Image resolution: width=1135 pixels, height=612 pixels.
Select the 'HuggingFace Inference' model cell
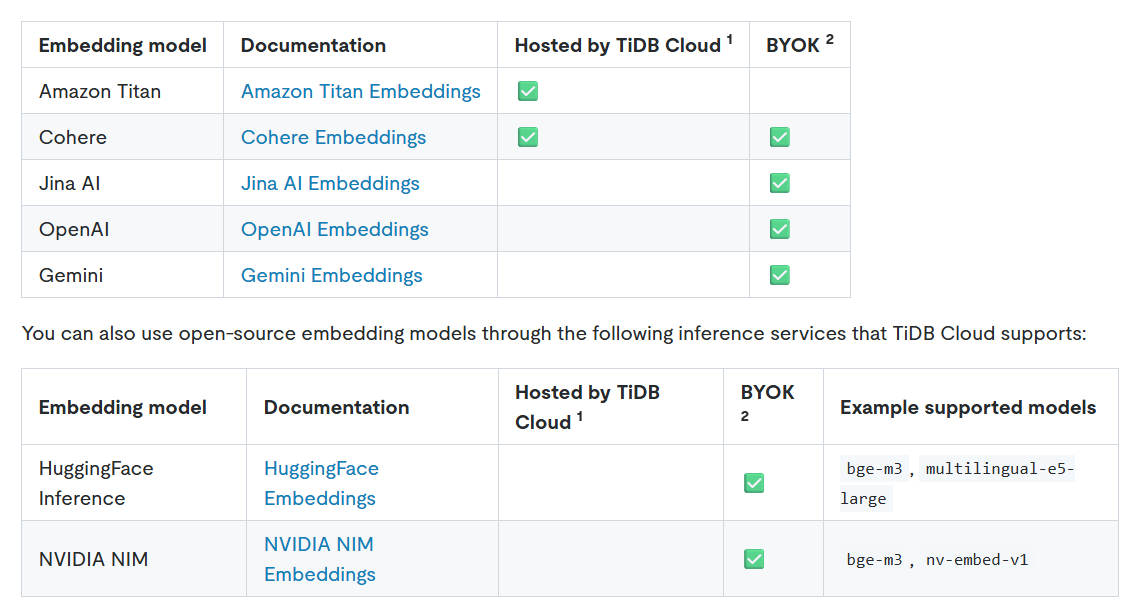click(x=134, y=483)
